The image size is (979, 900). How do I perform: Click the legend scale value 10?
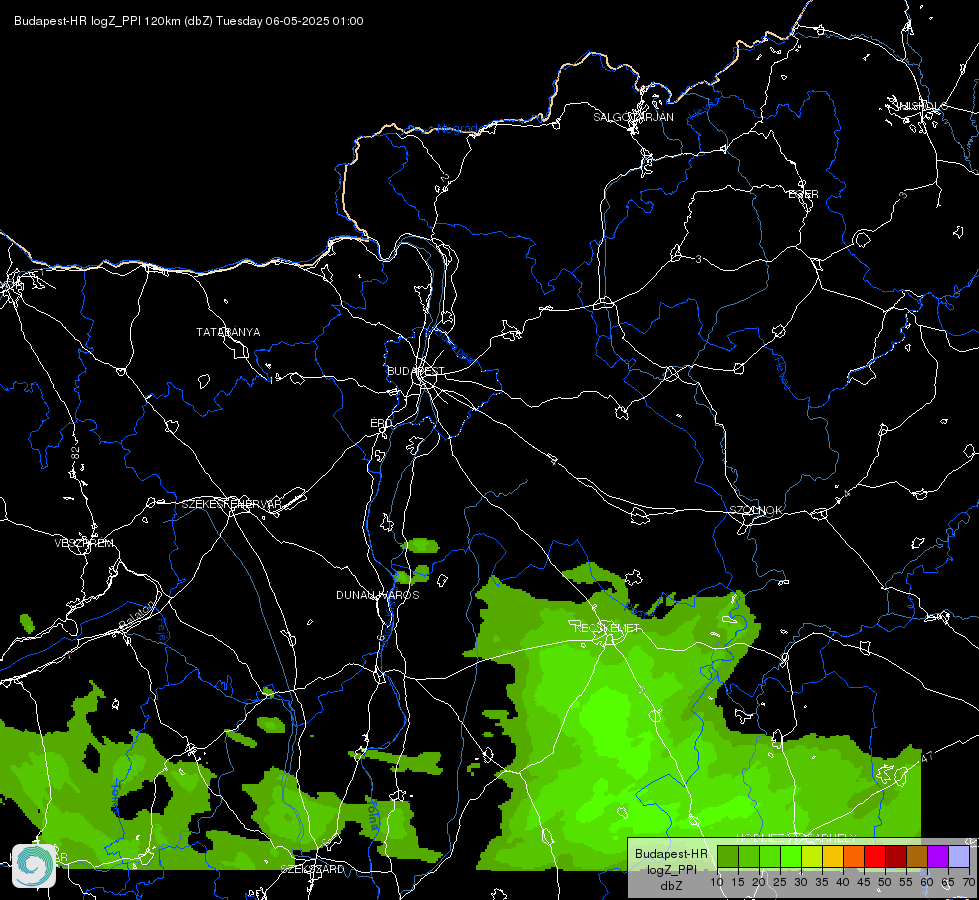(x=716, y=883)
